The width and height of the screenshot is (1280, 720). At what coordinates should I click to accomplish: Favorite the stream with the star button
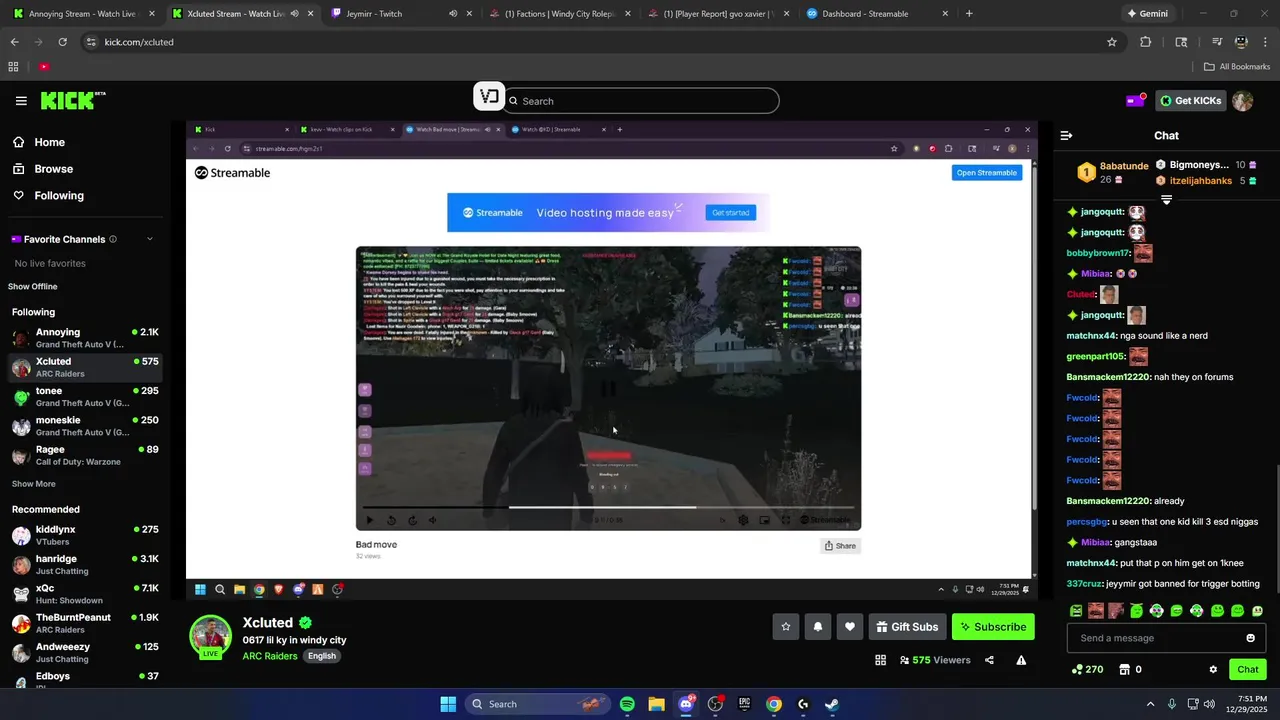pos(786,627)
